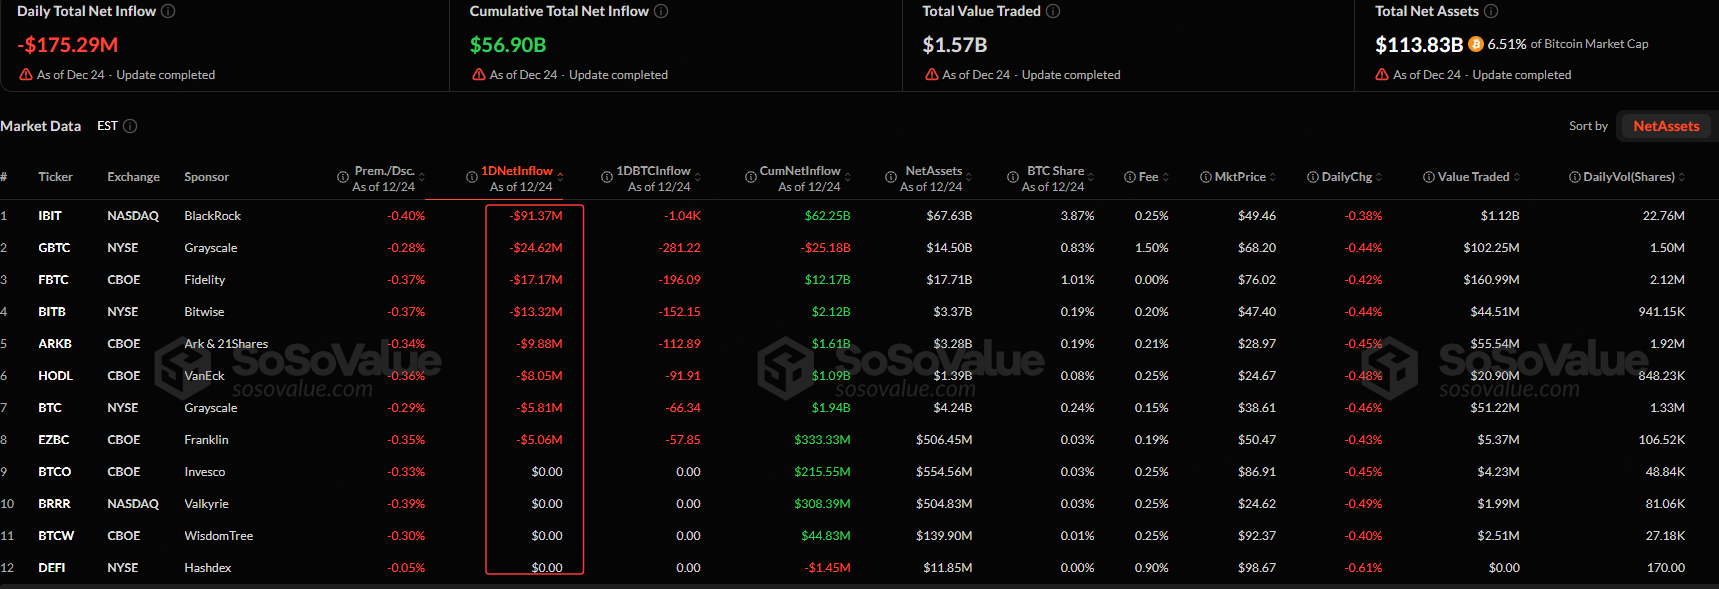Open the GBTC ticker link
1719x589 pixels.
click(x=54, y=248)
